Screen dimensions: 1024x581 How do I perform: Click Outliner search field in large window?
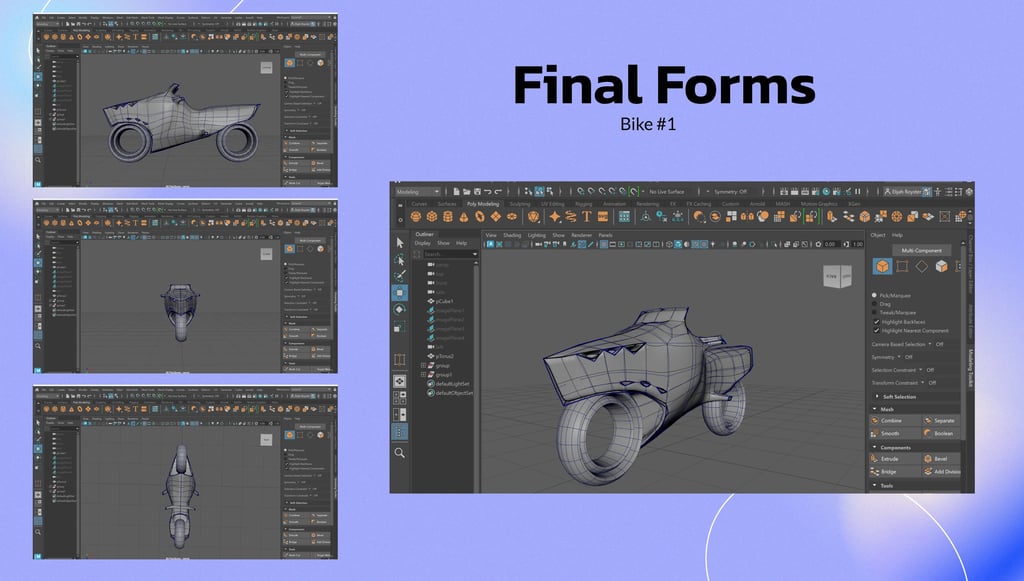tap(450, 253)
